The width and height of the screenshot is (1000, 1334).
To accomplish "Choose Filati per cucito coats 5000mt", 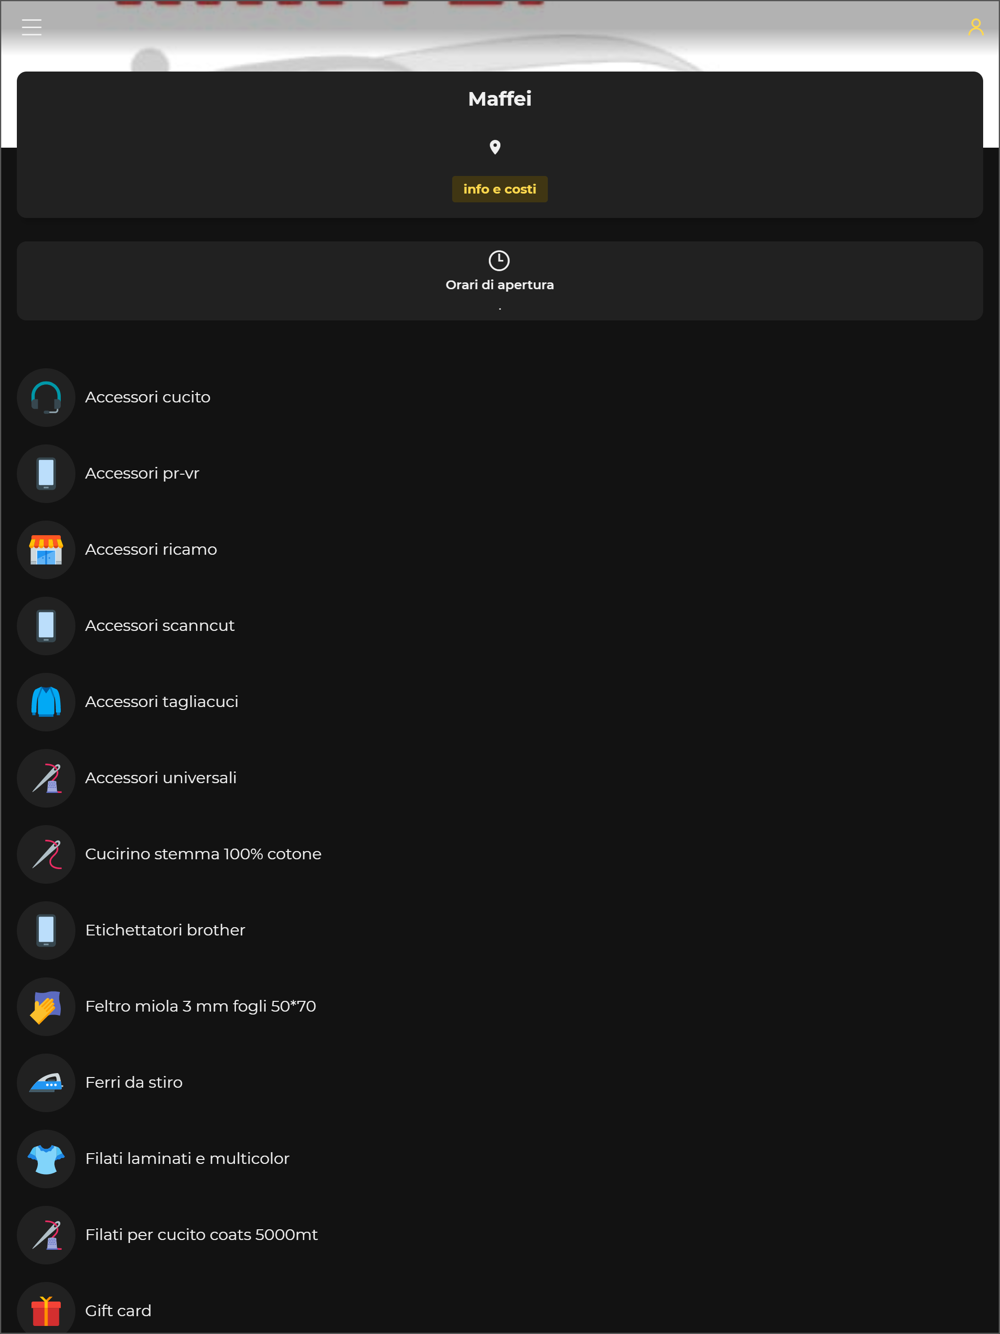I will [201, 1234].
